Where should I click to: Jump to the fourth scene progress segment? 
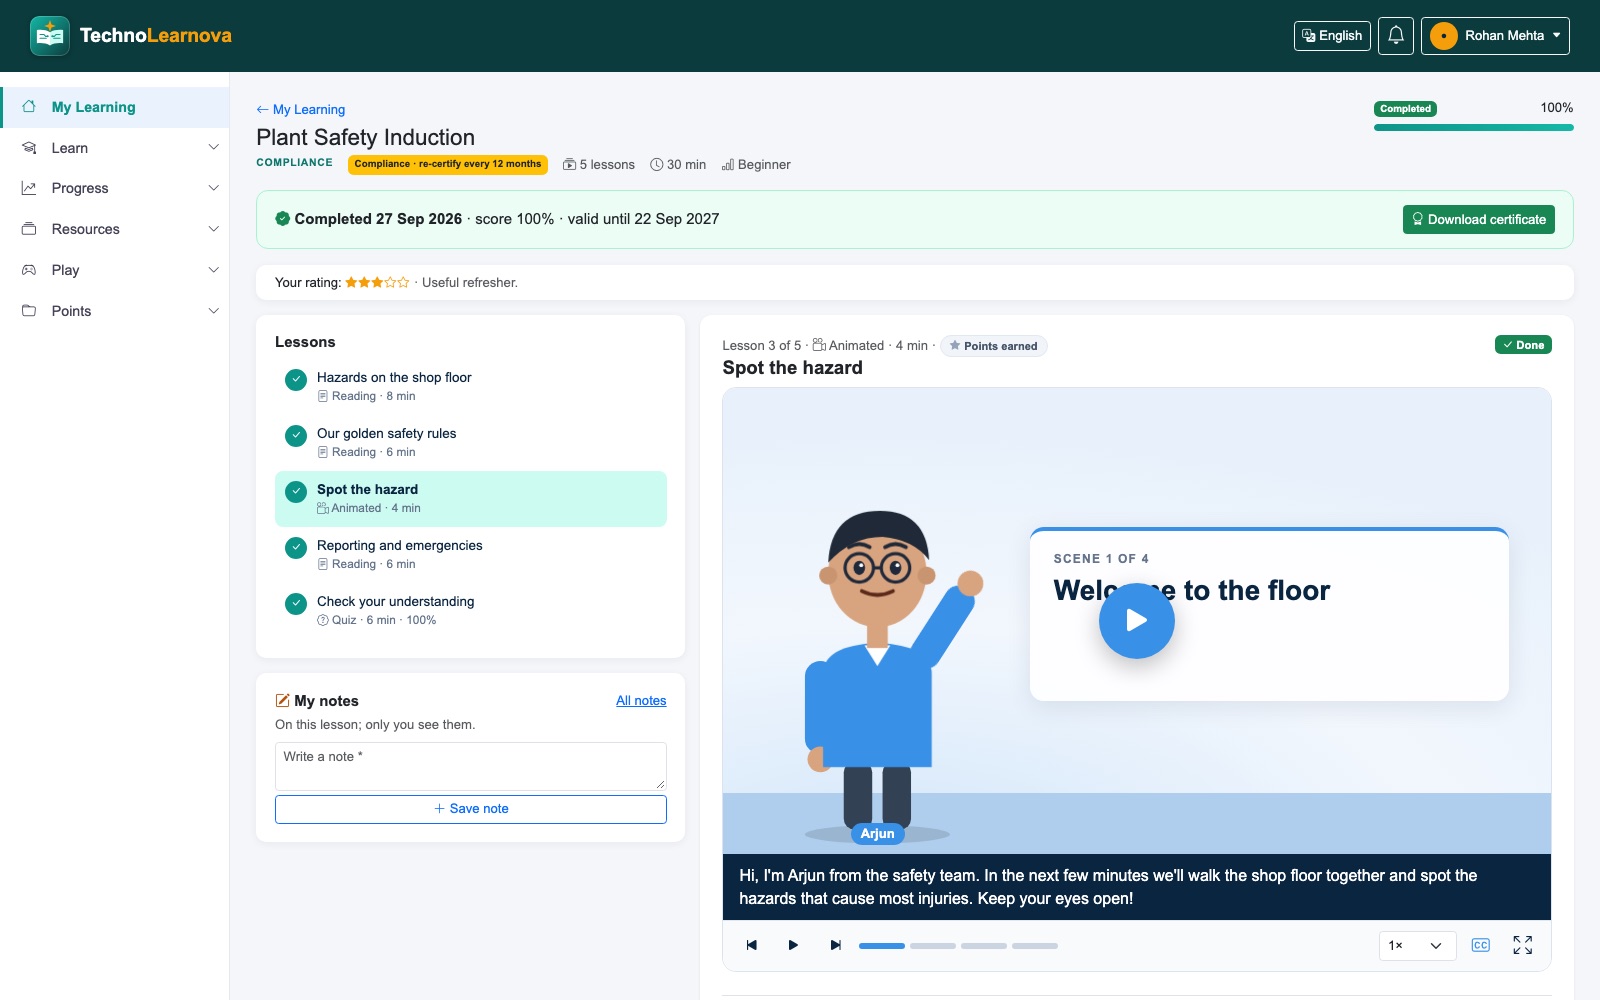(x=1035, y=945)
